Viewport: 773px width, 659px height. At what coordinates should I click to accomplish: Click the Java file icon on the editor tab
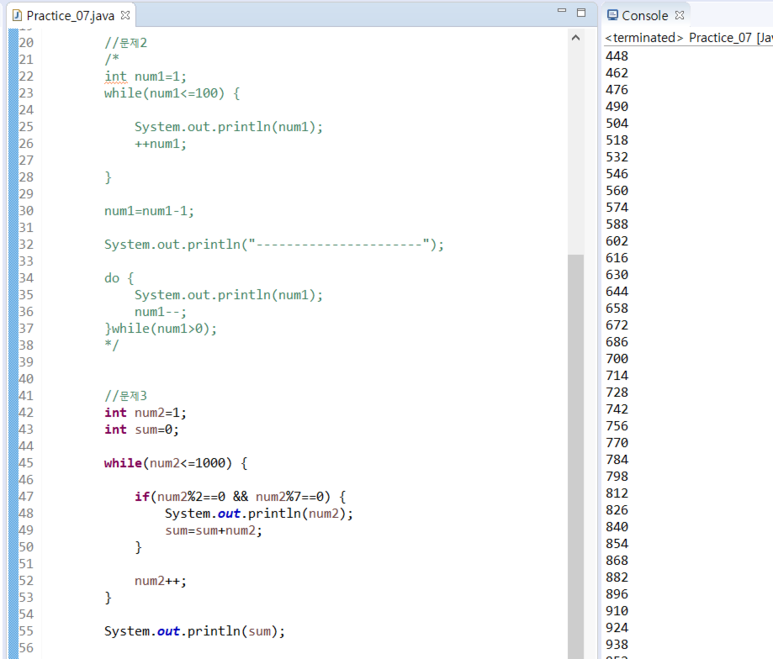(17, 16)
